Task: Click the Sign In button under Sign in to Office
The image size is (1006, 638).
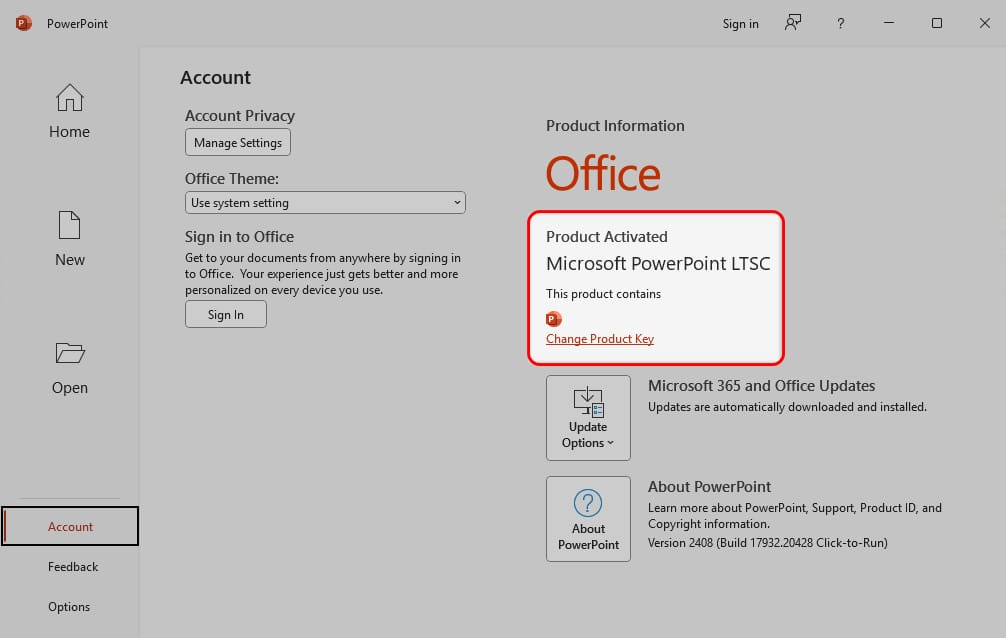Action: (x=226, y=315)
